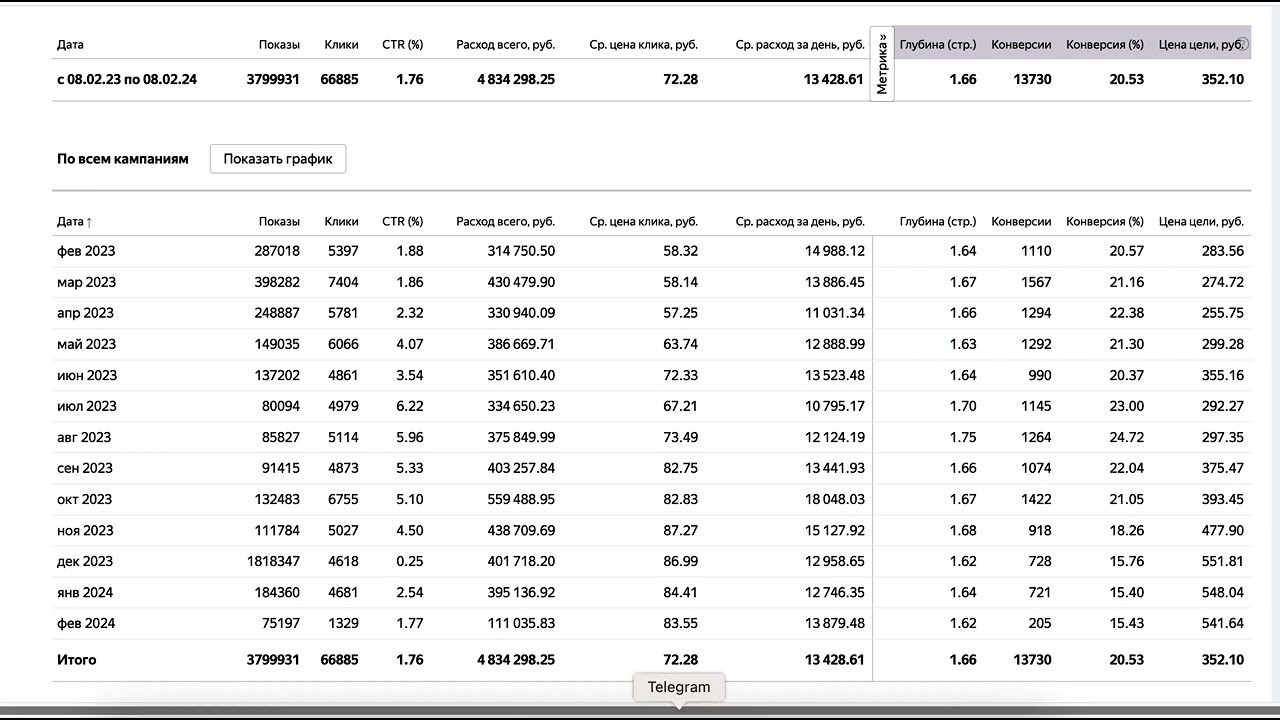Select total spend 4 834 298.25 in Итого row
Image resolution: width=1280 pixels, height=720 pixels.
(x=516, y=660)
